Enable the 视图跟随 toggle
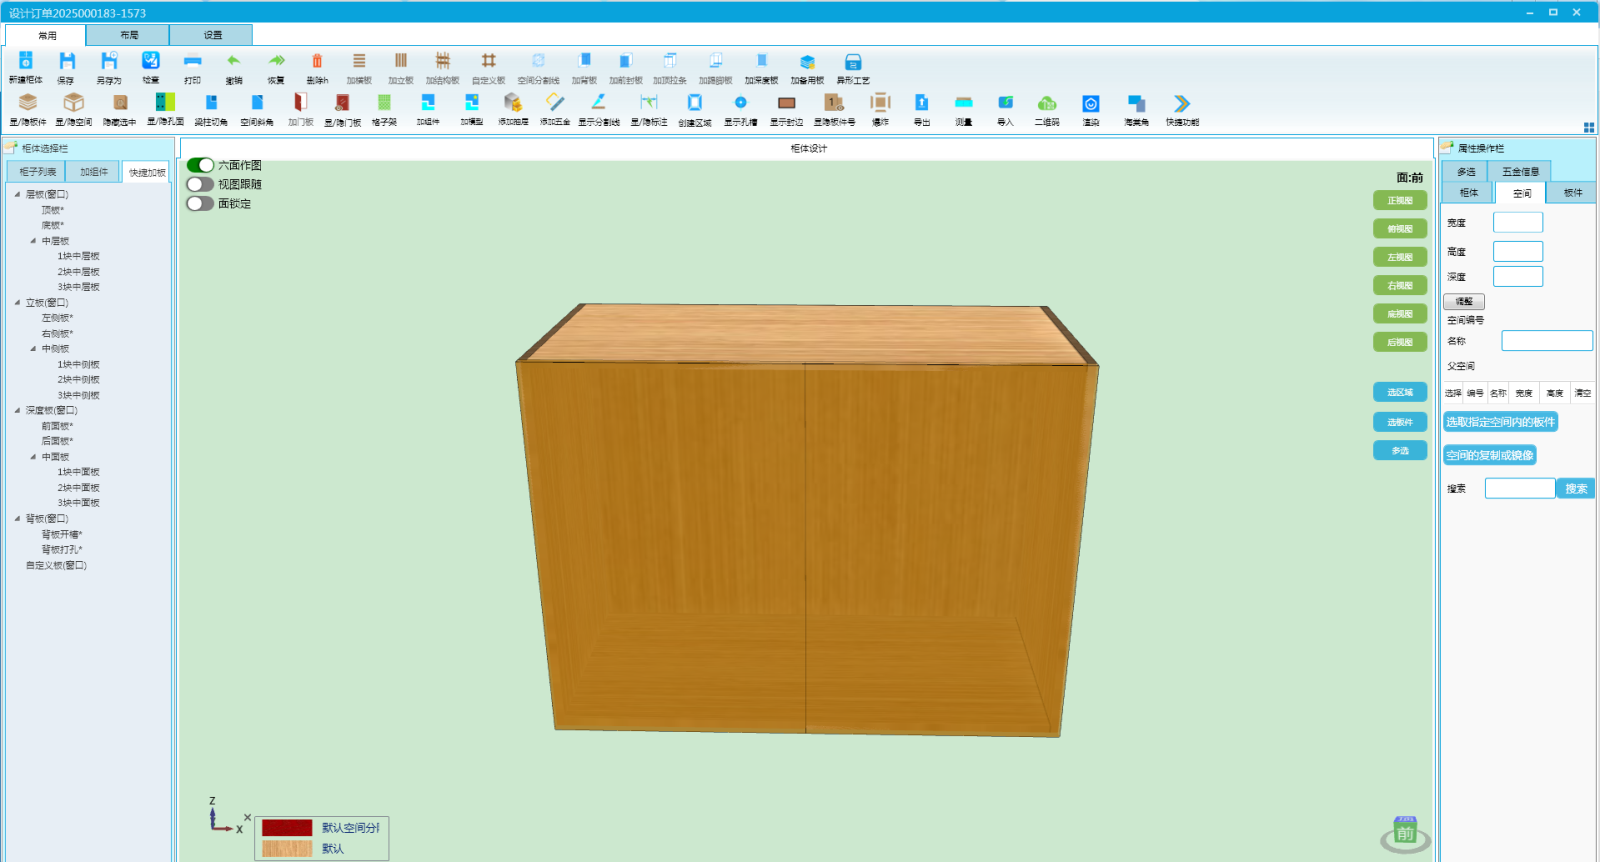The width and height of the screenshot is (1600, 862). point(200,184)
